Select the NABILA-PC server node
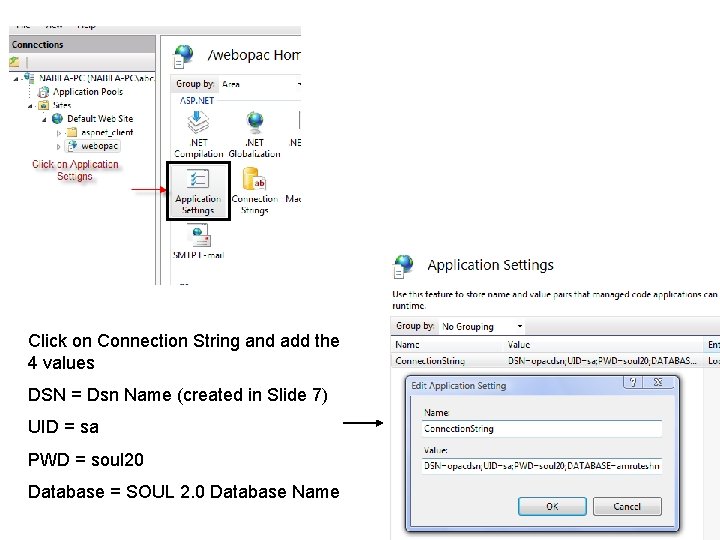This screenshot has height=540, width=720. coord(90,78)
